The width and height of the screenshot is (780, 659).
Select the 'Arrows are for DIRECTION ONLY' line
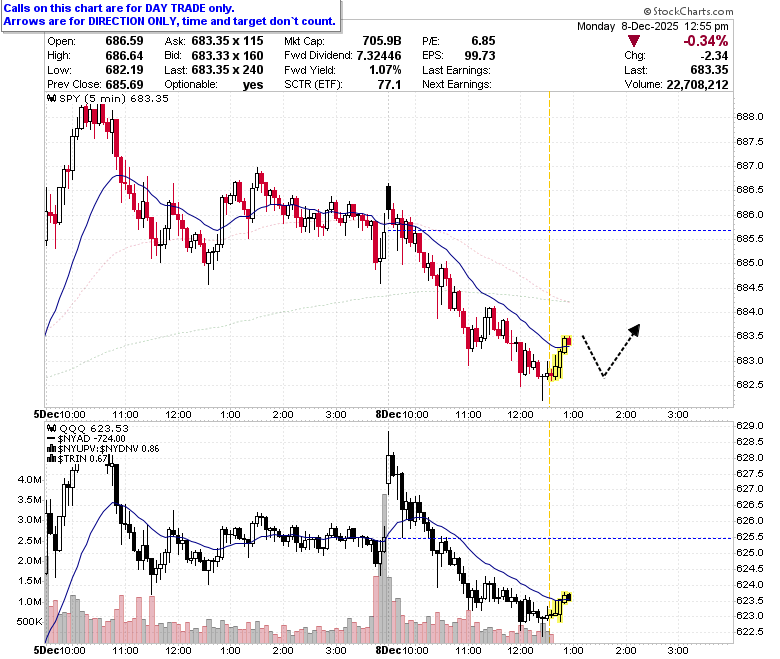(x=170, y=21)
